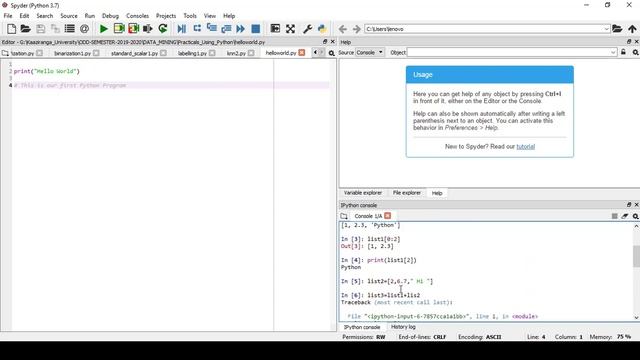Close the helloworld.py tab
Image resolution: width=640 pixels, height=360 pixels.
[302, 53]
